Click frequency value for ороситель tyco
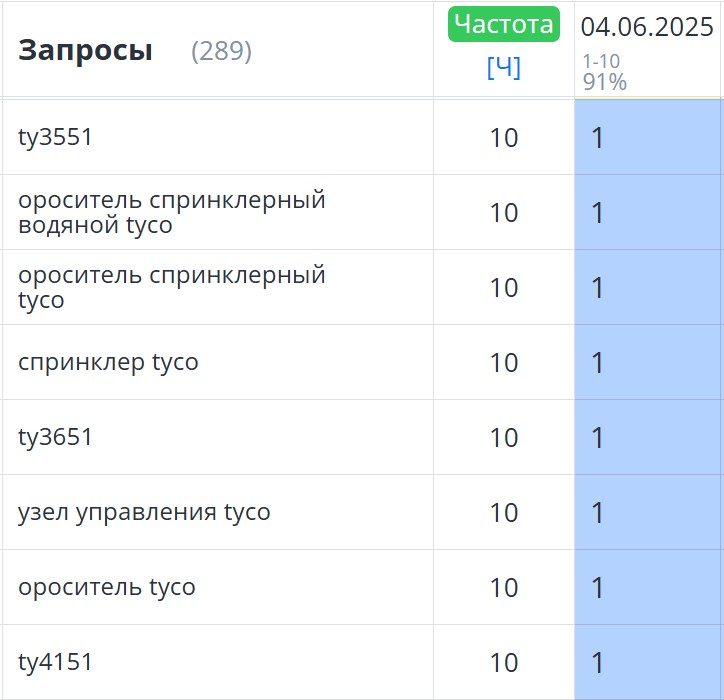724x700 pixels. (504, 588)
